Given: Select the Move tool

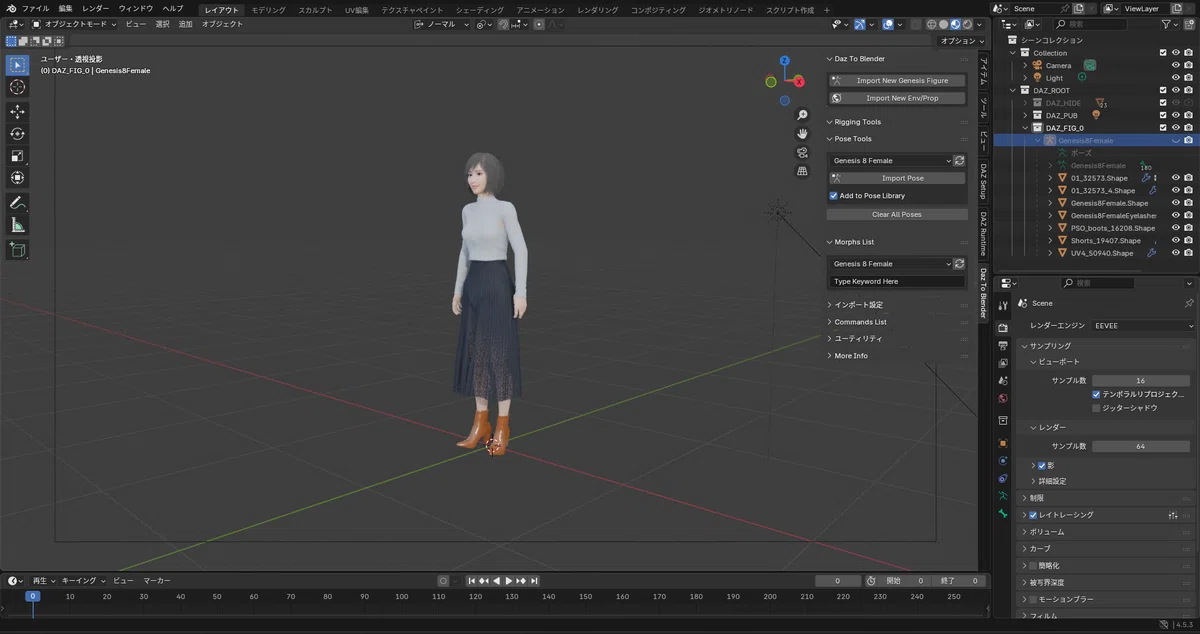Looking at the screenshot, I should click(x=17, y=112).
